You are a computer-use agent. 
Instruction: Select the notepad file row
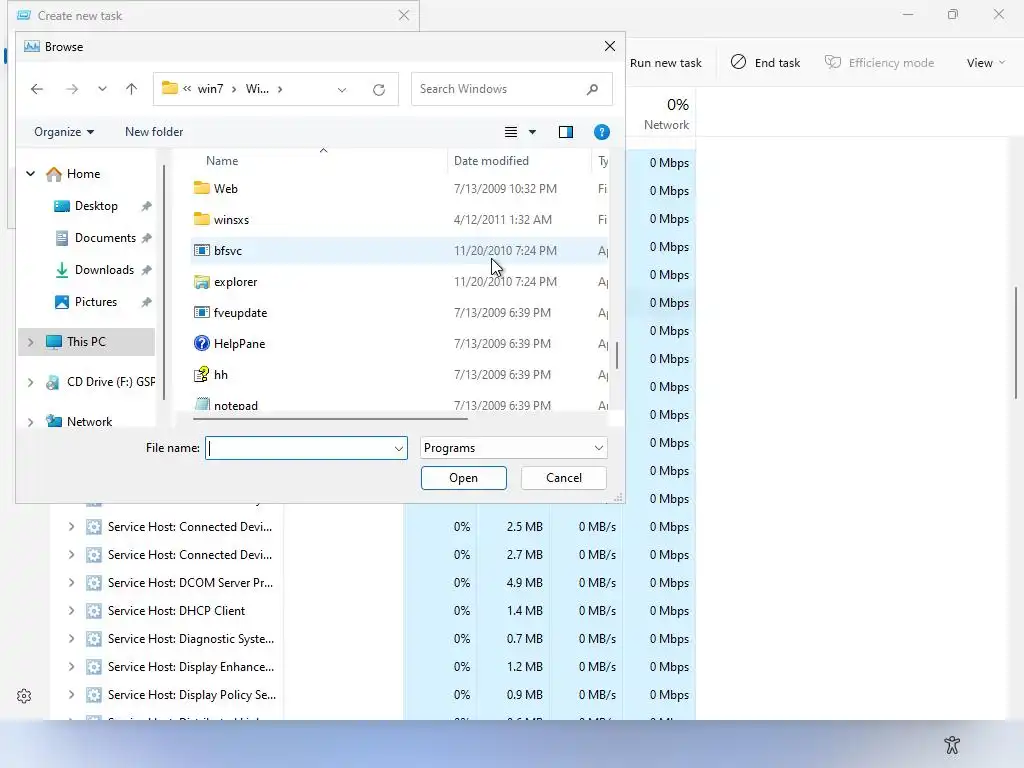click(x=400, y=404)
